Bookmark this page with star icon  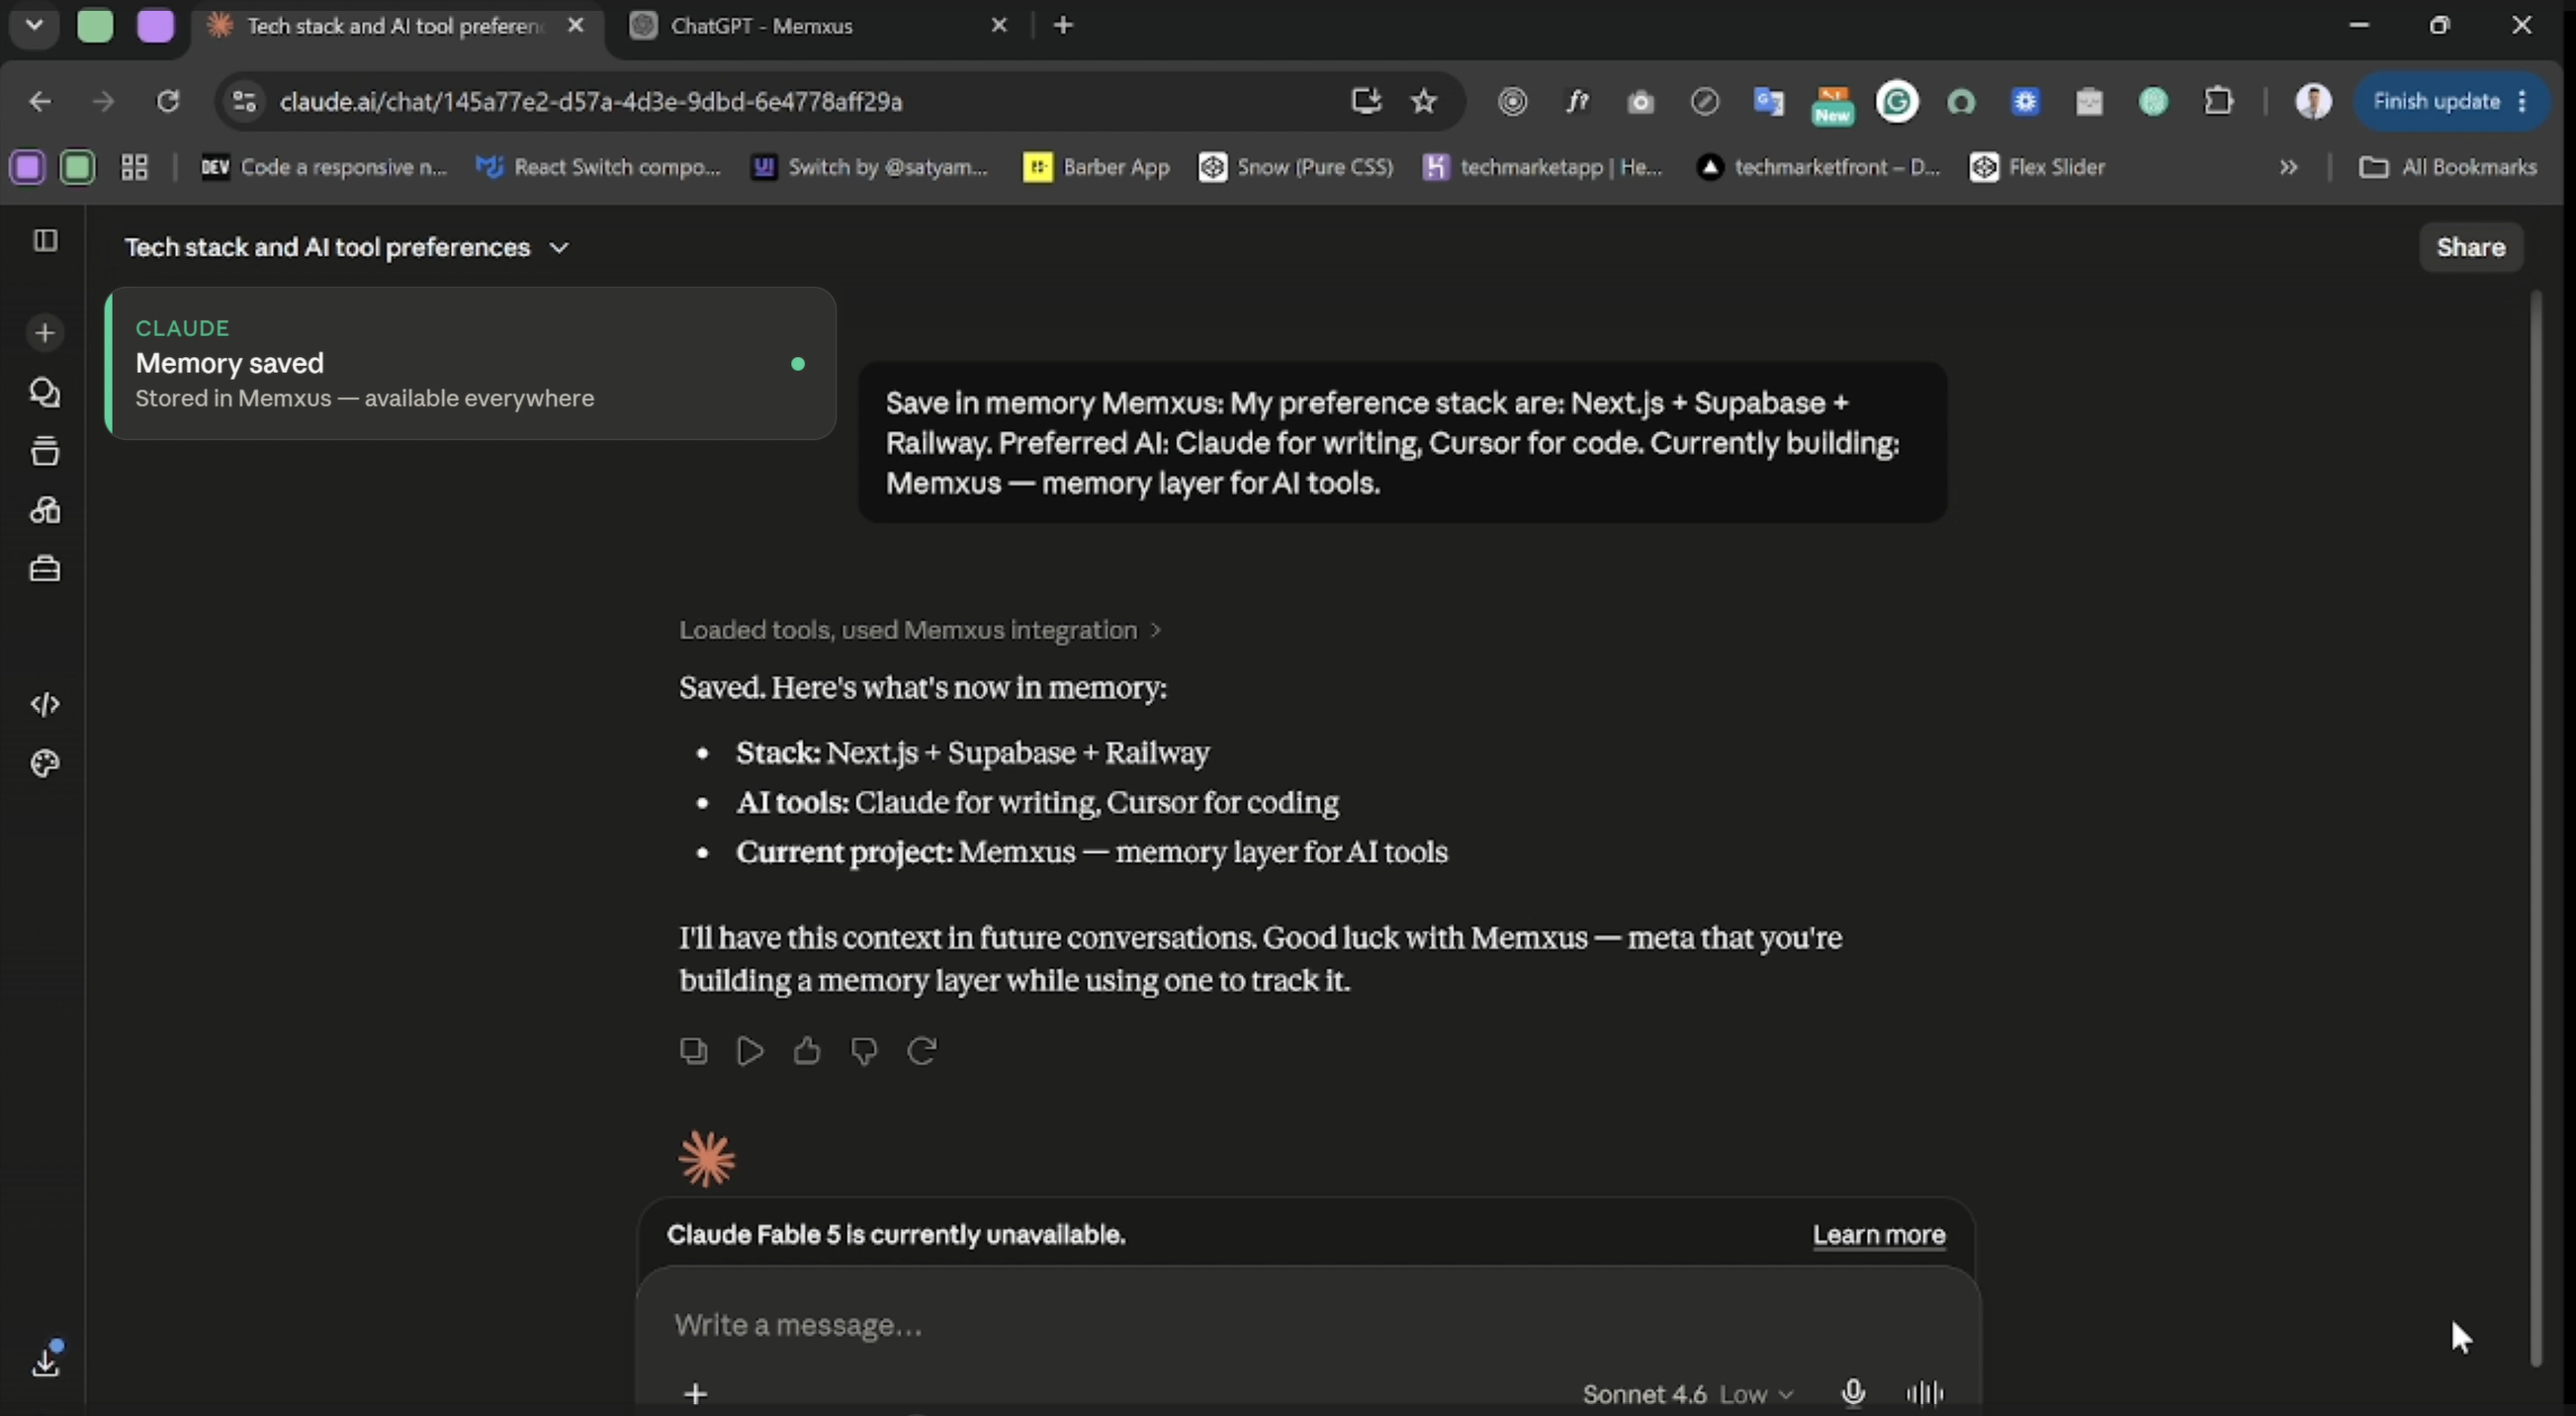point(1424,101)
